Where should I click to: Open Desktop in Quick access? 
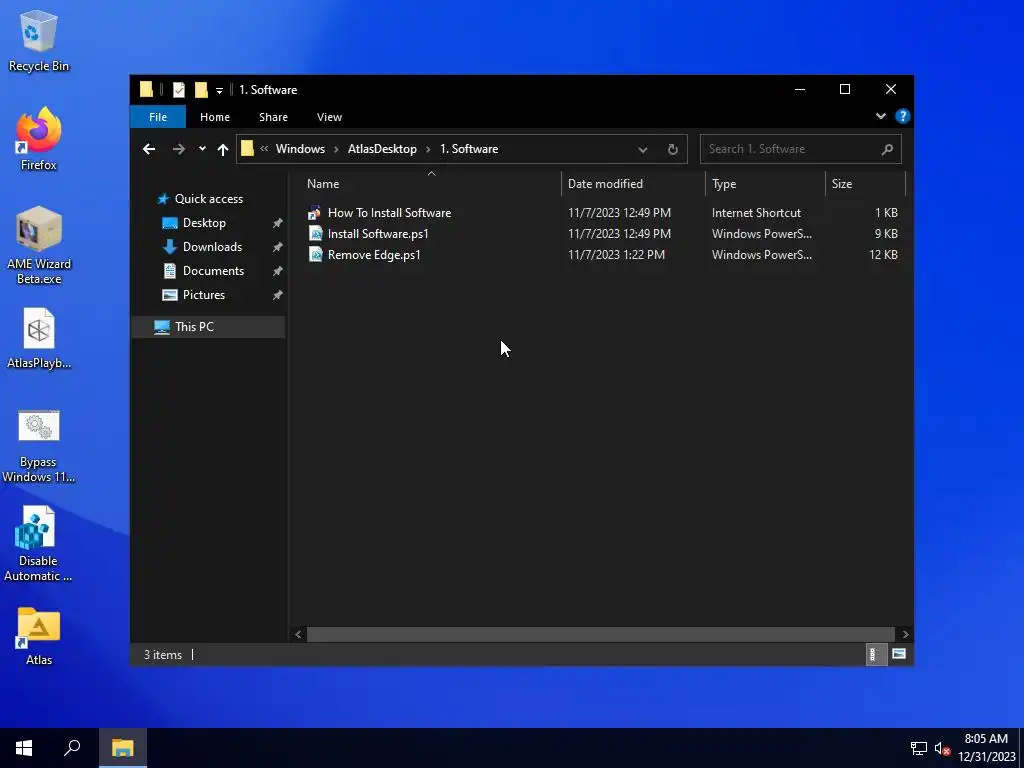pos(204,223)
